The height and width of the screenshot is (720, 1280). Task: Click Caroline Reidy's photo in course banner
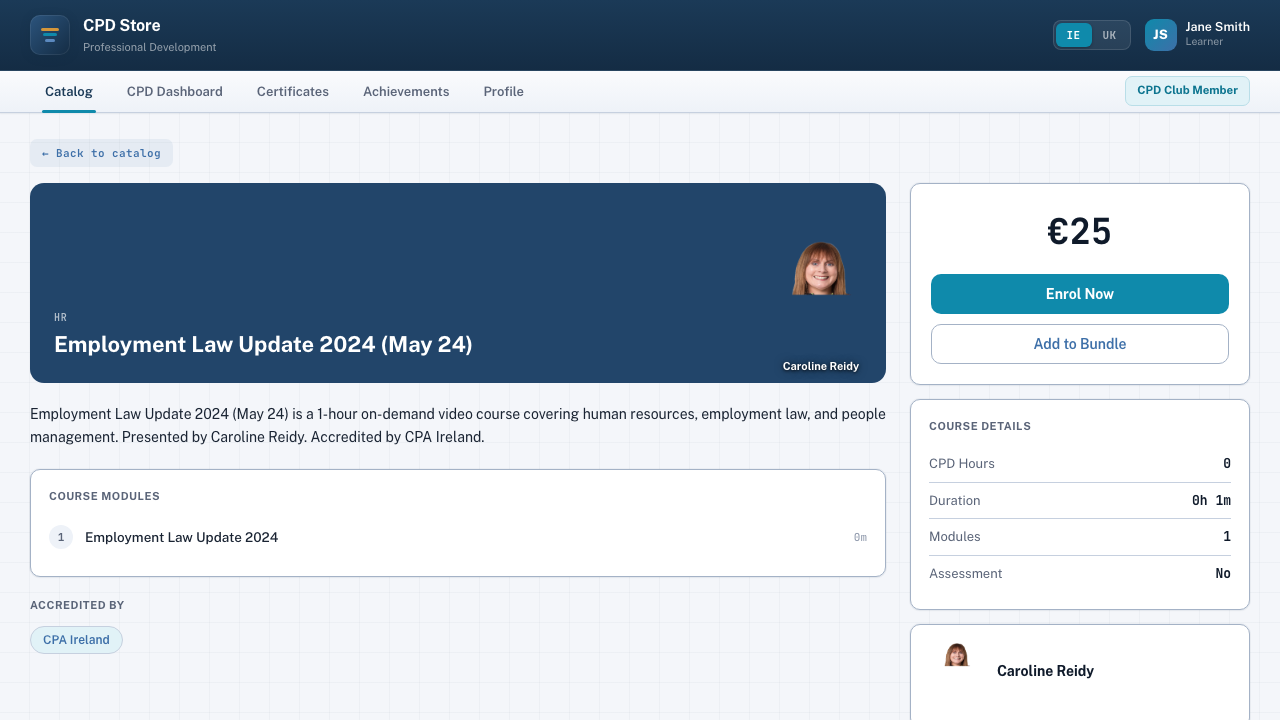tap(819, 268)
